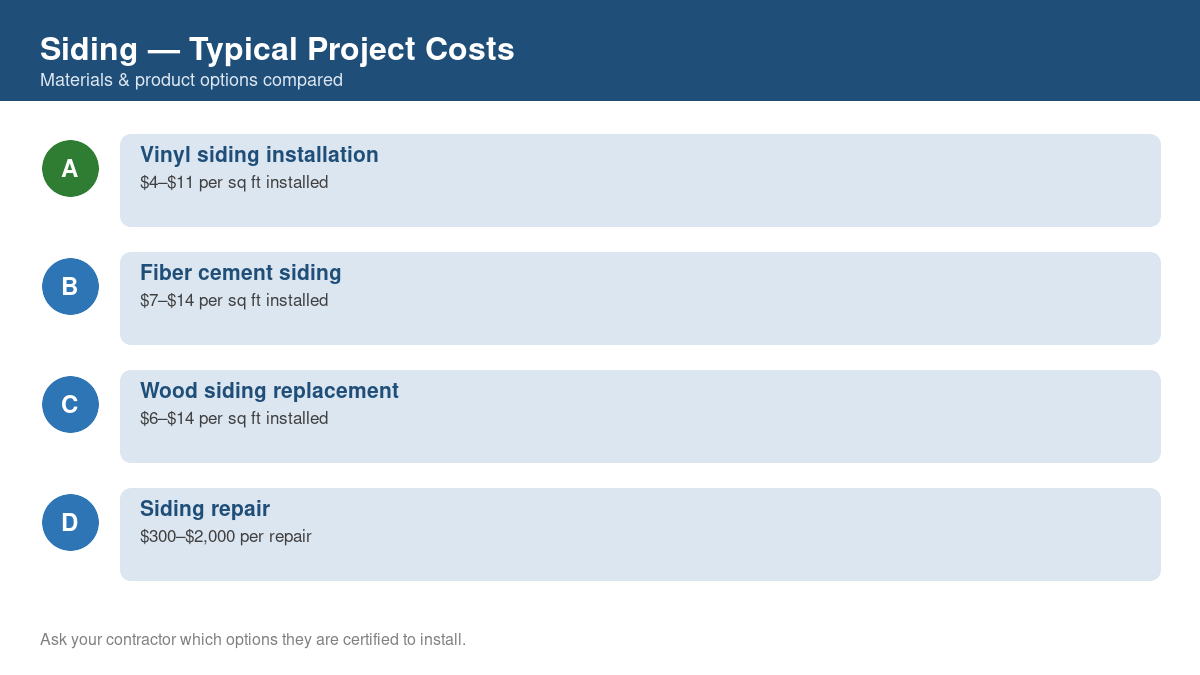Open the Fiber cement siding heading
This screenshot has width=1200, height=675.
(x=241, y=273)
